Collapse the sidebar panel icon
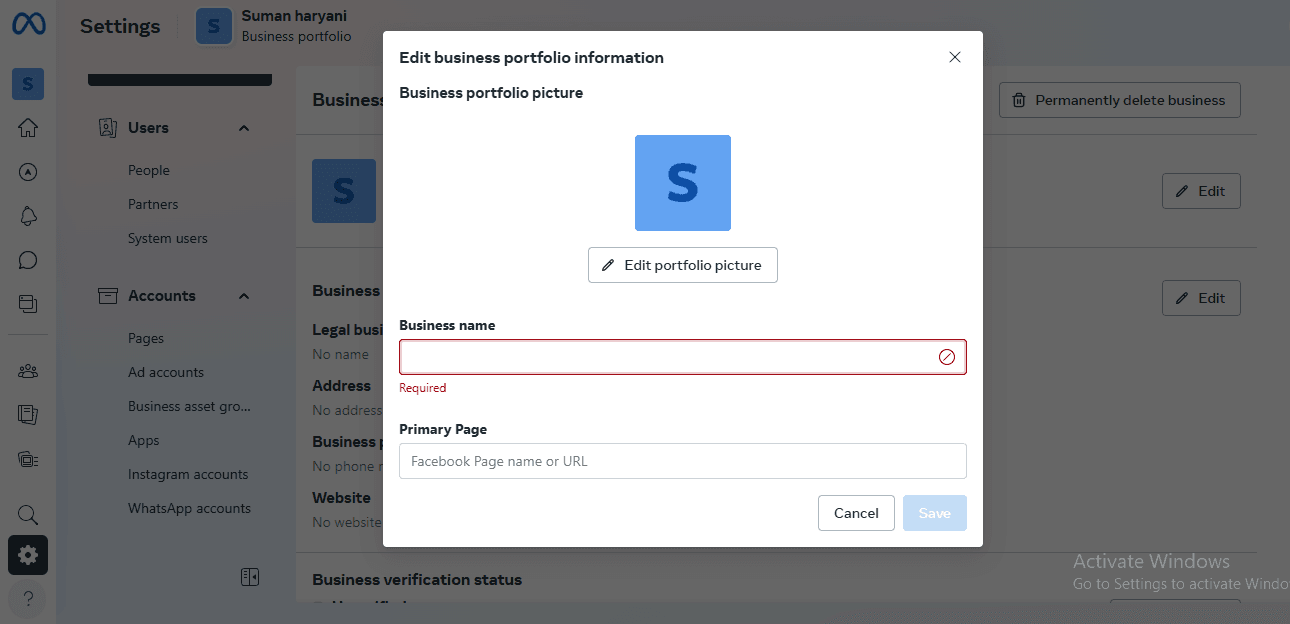 tap(250, 577)
